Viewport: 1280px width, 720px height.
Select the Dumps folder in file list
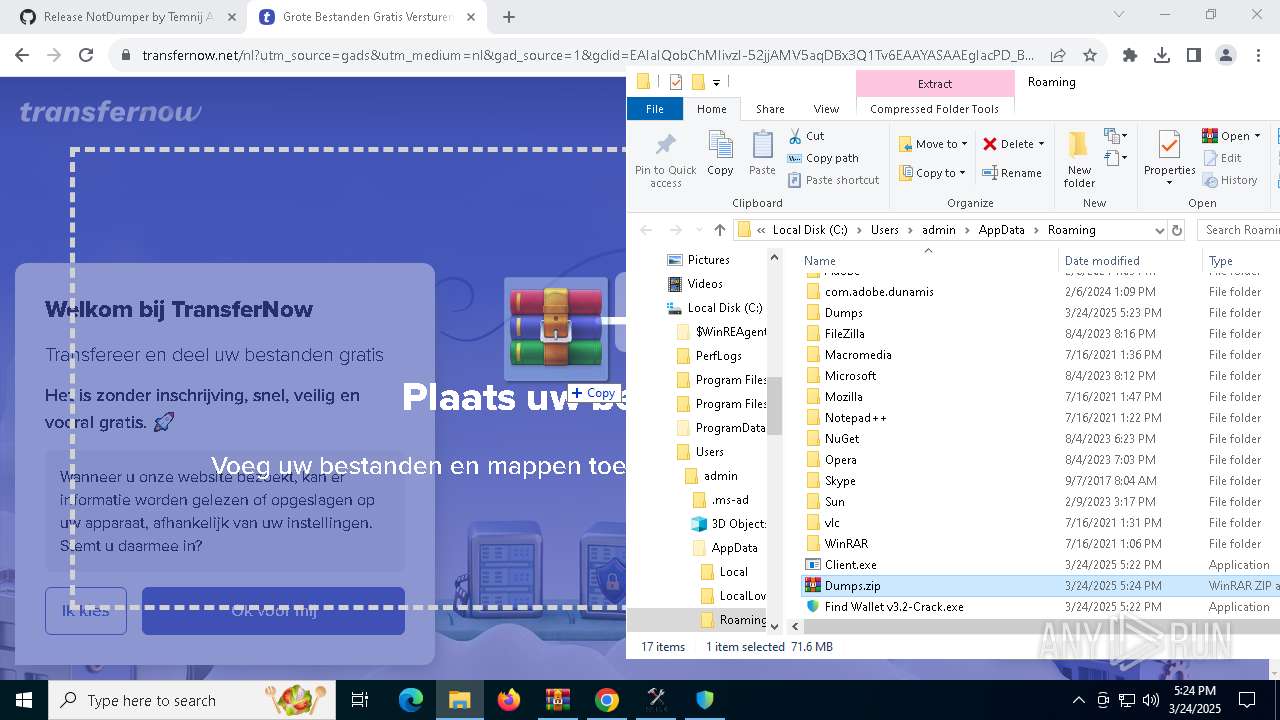coord(843,313)
